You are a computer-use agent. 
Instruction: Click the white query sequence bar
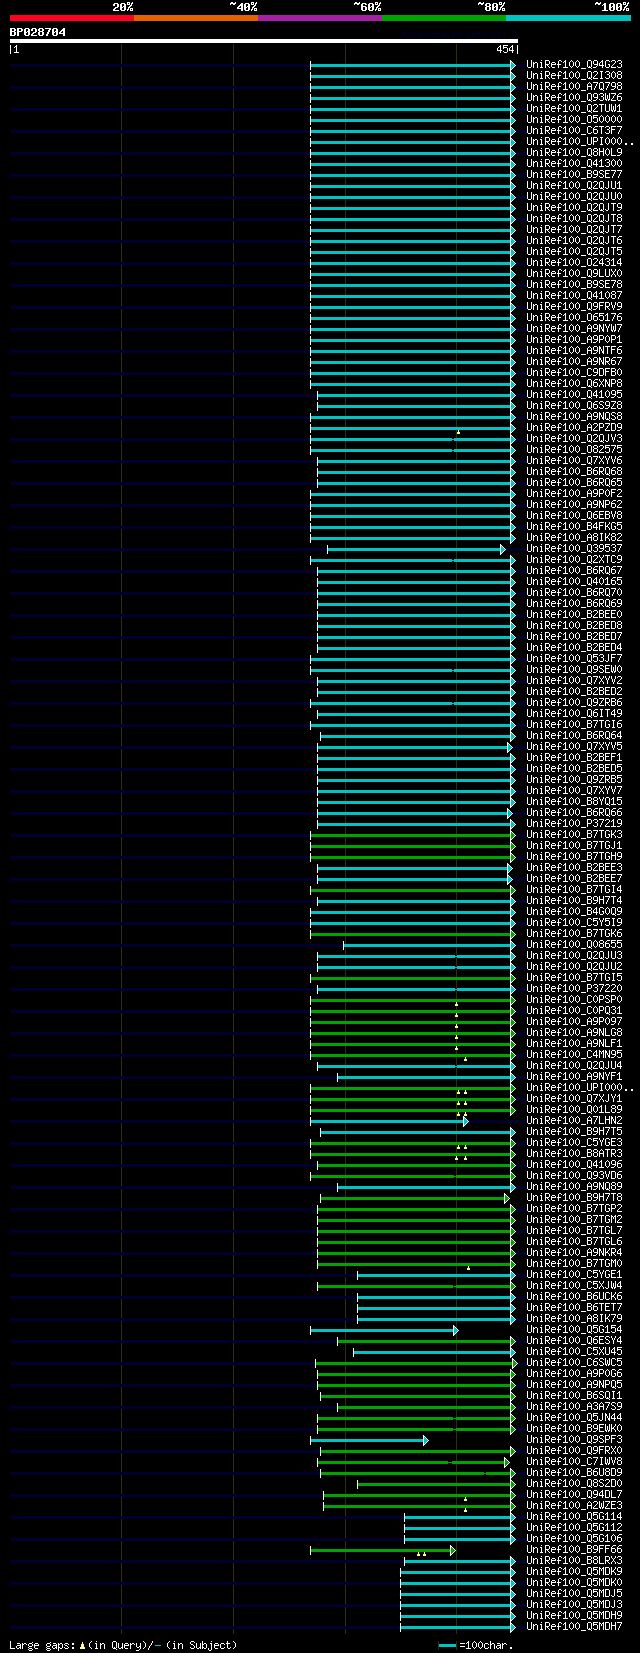[x=263, y=41]
